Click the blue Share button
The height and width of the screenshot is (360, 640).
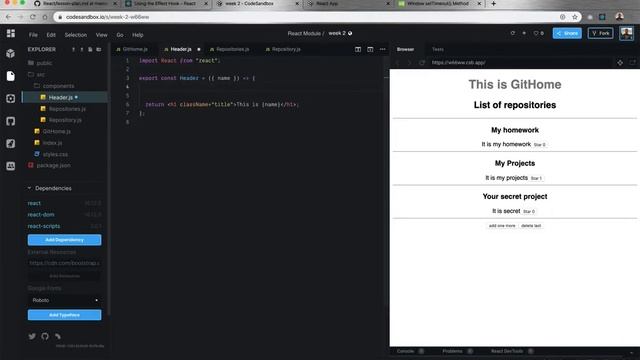click(567, 33)
